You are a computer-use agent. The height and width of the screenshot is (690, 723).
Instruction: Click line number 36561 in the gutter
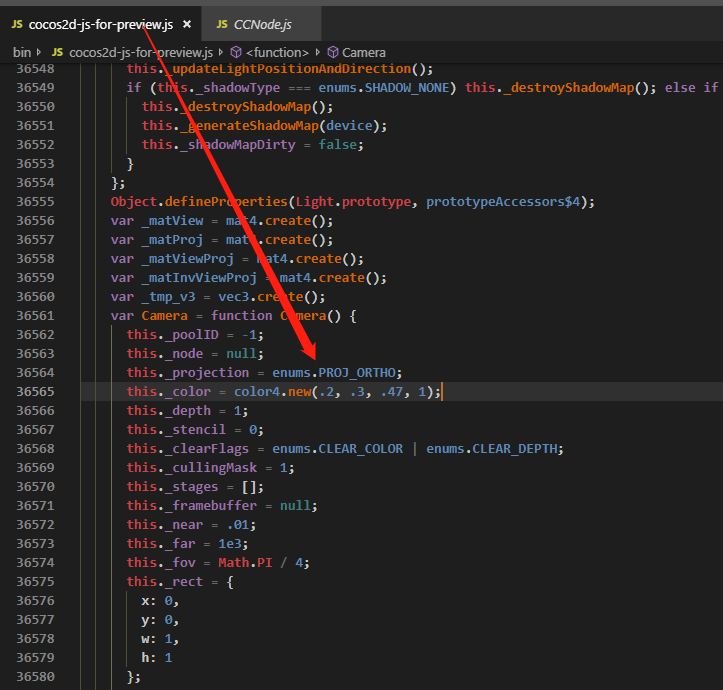[35, 316]
